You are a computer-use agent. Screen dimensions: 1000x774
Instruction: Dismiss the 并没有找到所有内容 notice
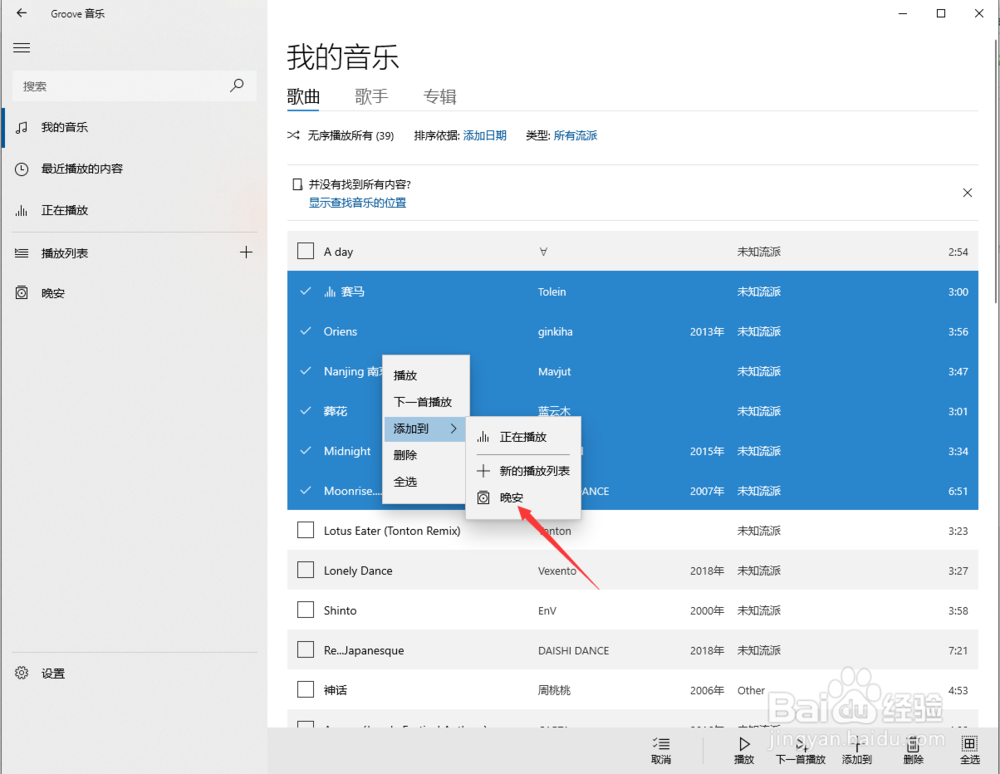pos(967,193)
